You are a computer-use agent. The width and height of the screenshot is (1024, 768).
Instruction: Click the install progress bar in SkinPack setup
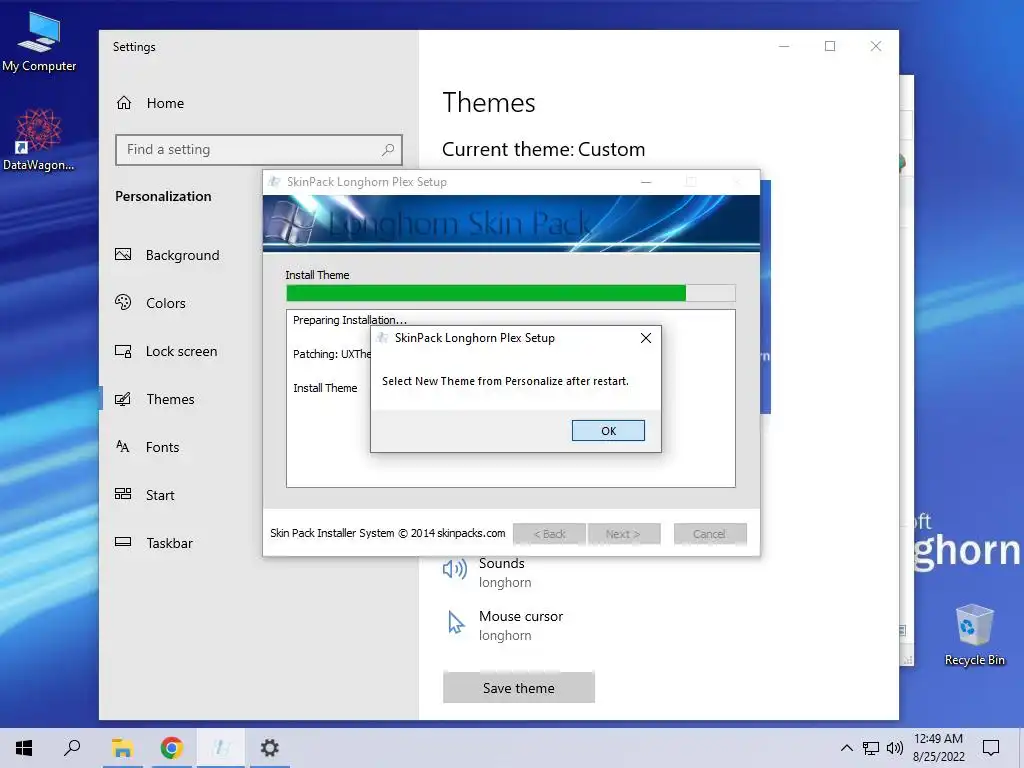pyautogui.click(x=511, y=293)
